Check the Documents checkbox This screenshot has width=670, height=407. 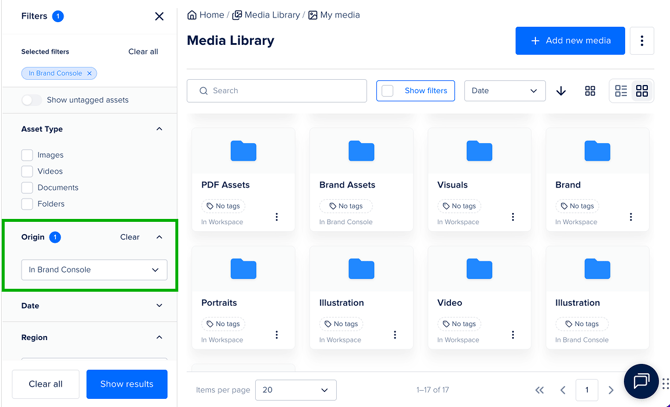(27, 187)
